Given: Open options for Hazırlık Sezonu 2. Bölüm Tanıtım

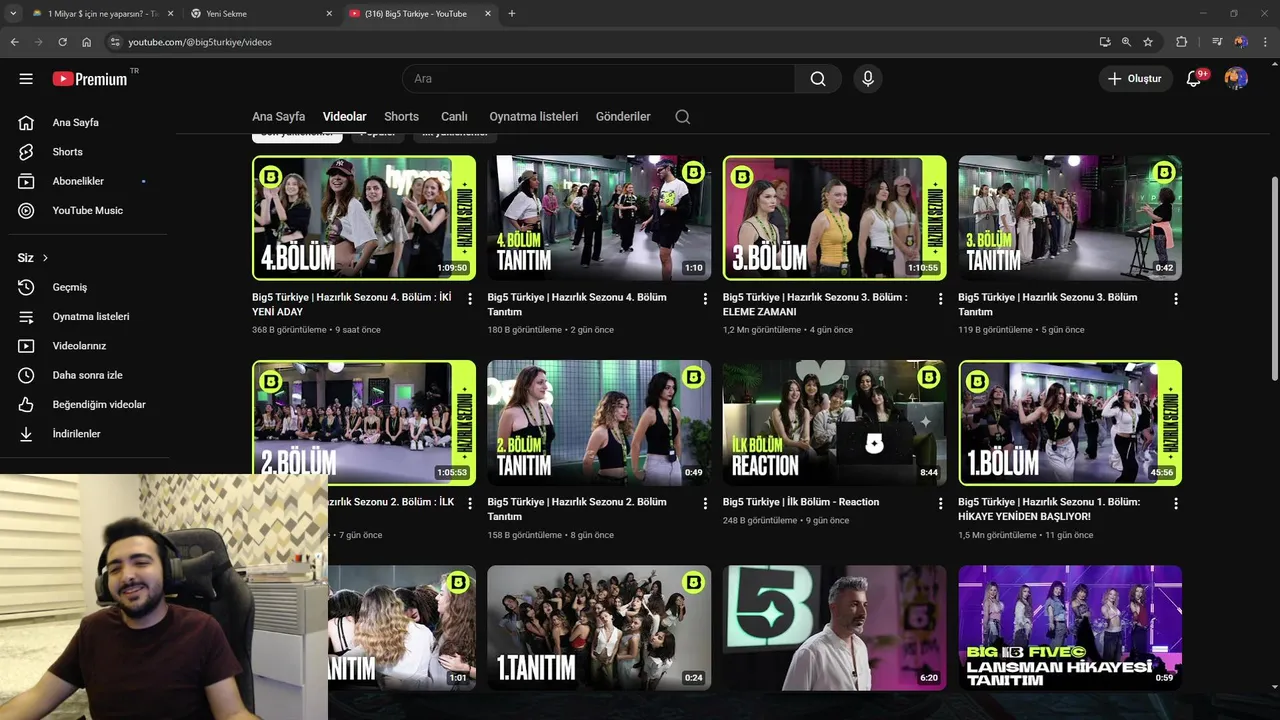Looking at the screenshot, I should tap(705, 504).
